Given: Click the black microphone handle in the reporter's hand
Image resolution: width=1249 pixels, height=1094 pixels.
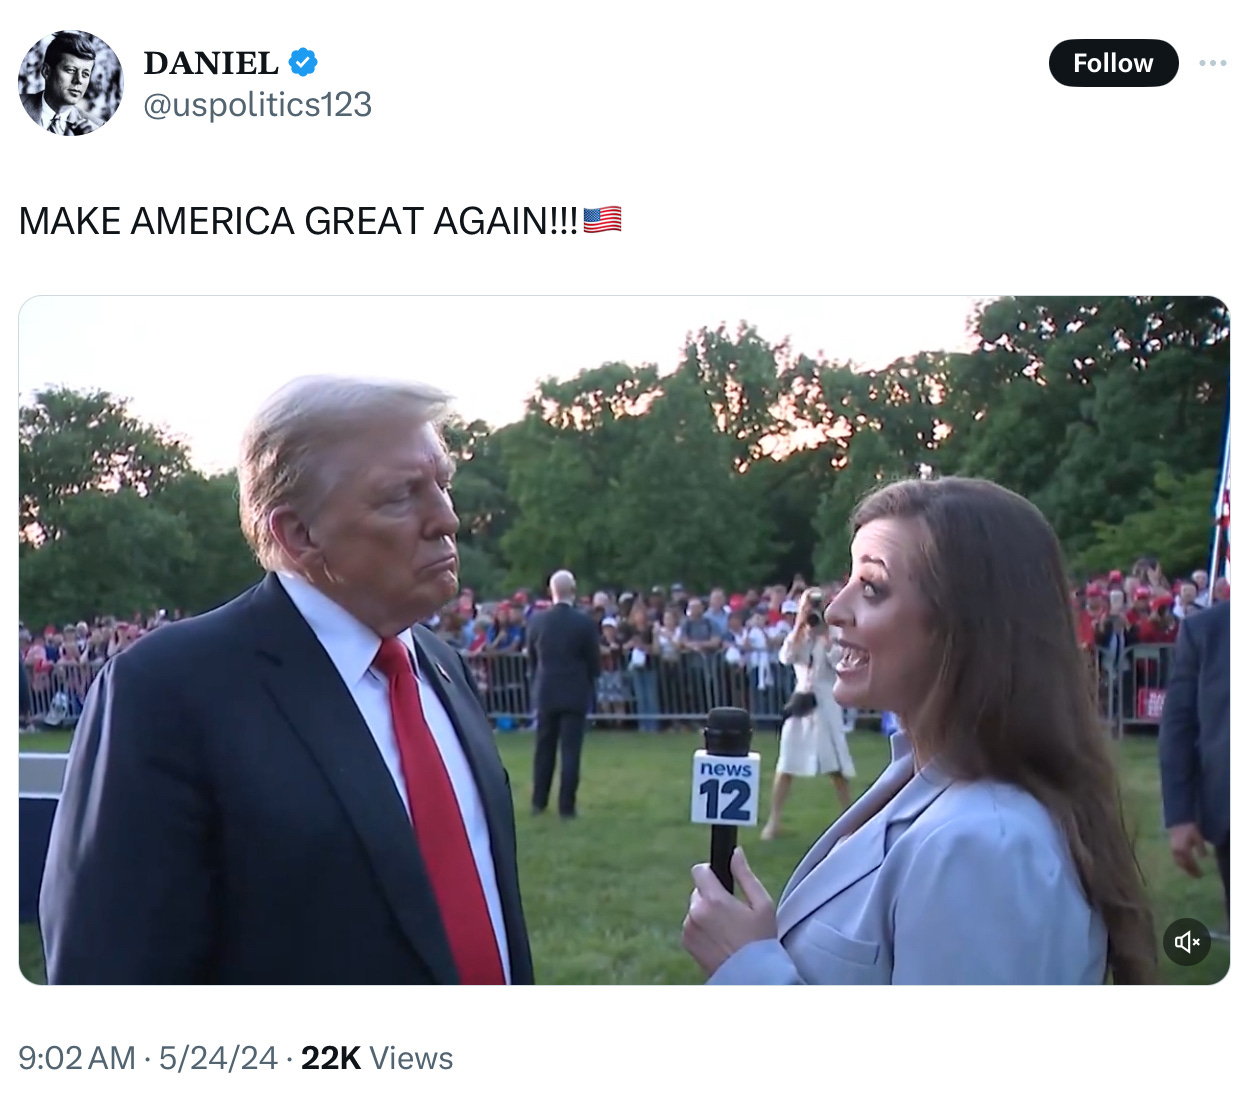Looking at the screenshot, I should pos(722,860).
